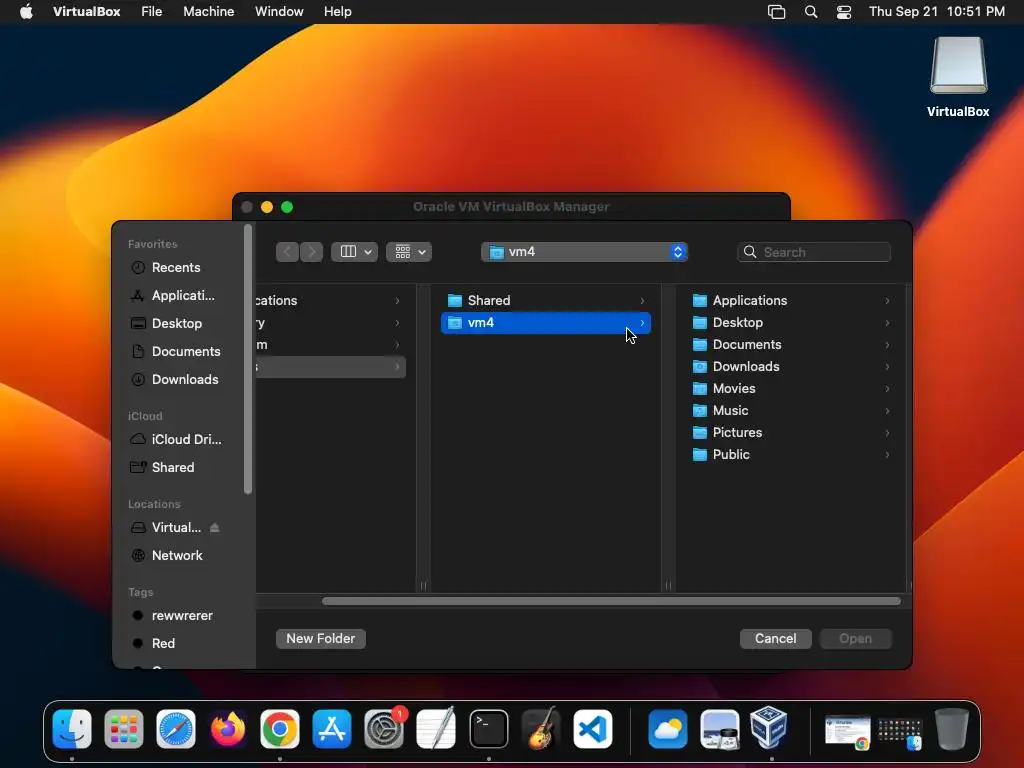The image size is (1024, 768).
Task: Focus the Search field
Action: click(x=814, y=252)
